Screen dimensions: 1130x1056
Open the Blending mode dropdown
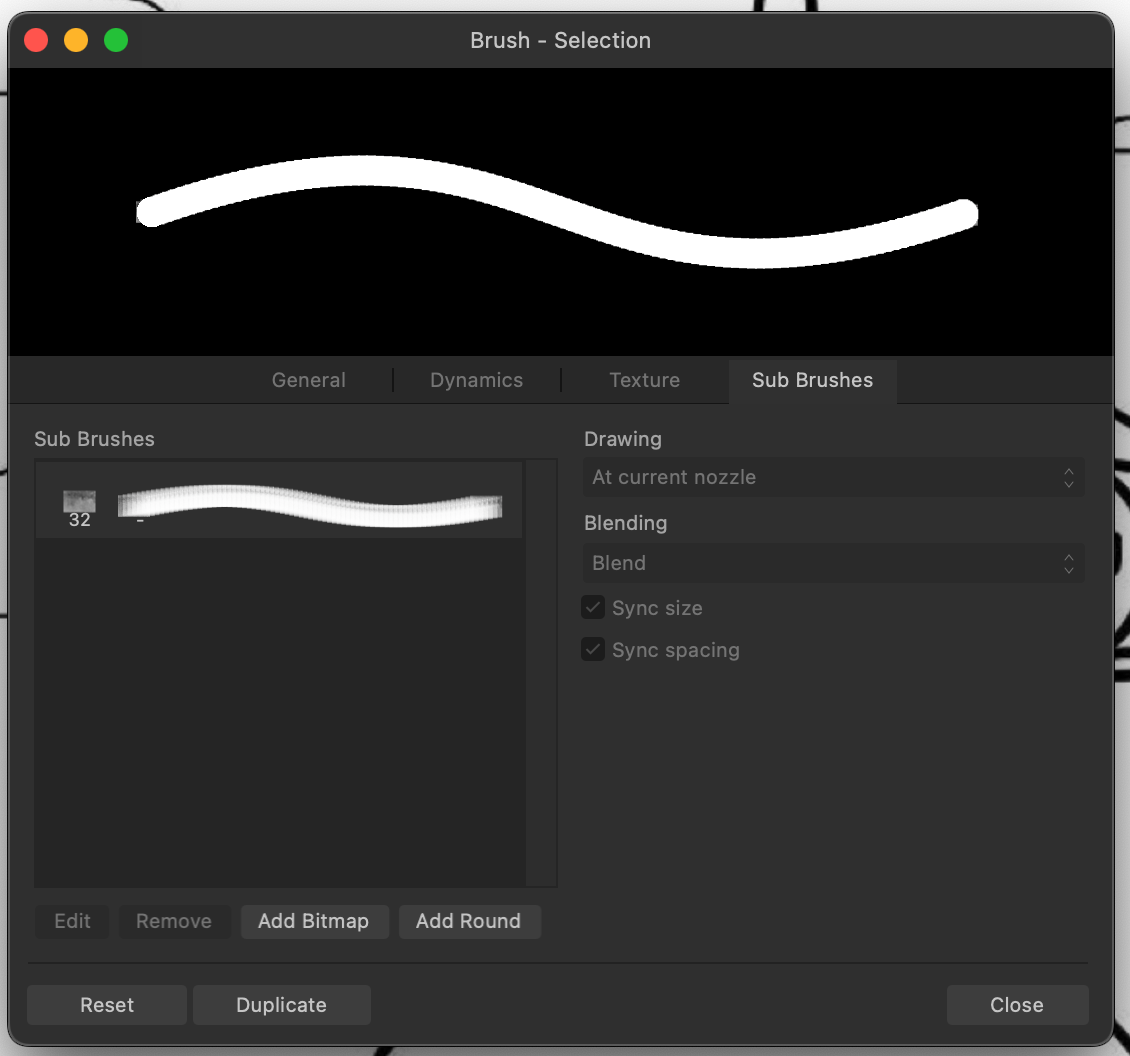click(x=834, y=563)
